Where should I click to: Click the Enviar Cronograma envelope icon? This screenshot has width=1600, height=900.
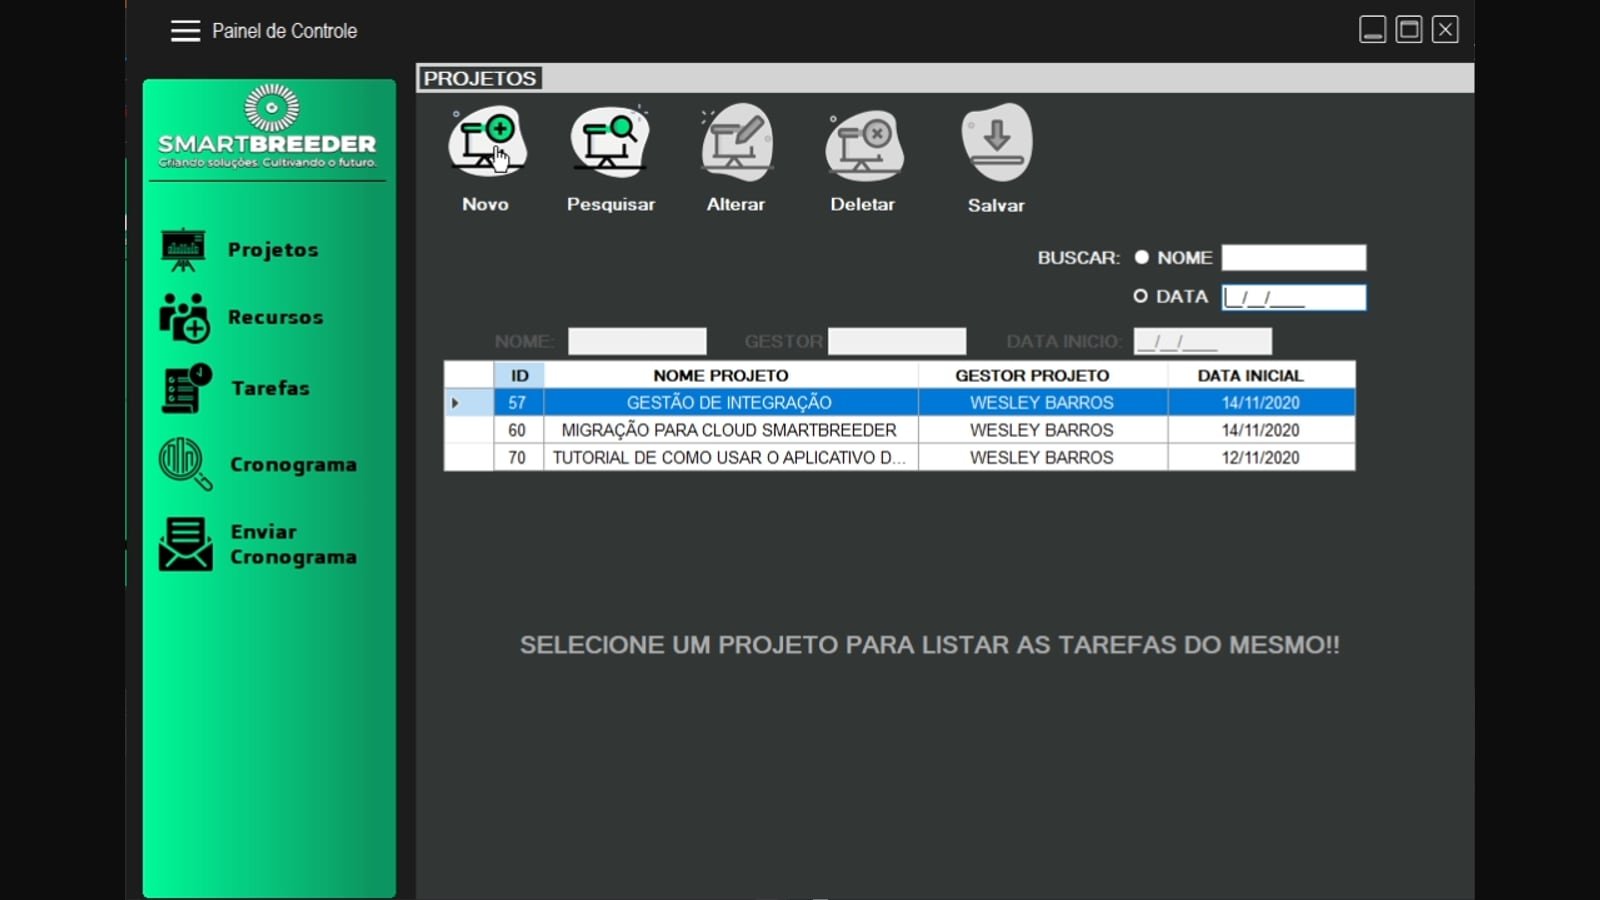pyautogui.click(x=186, y=544)
